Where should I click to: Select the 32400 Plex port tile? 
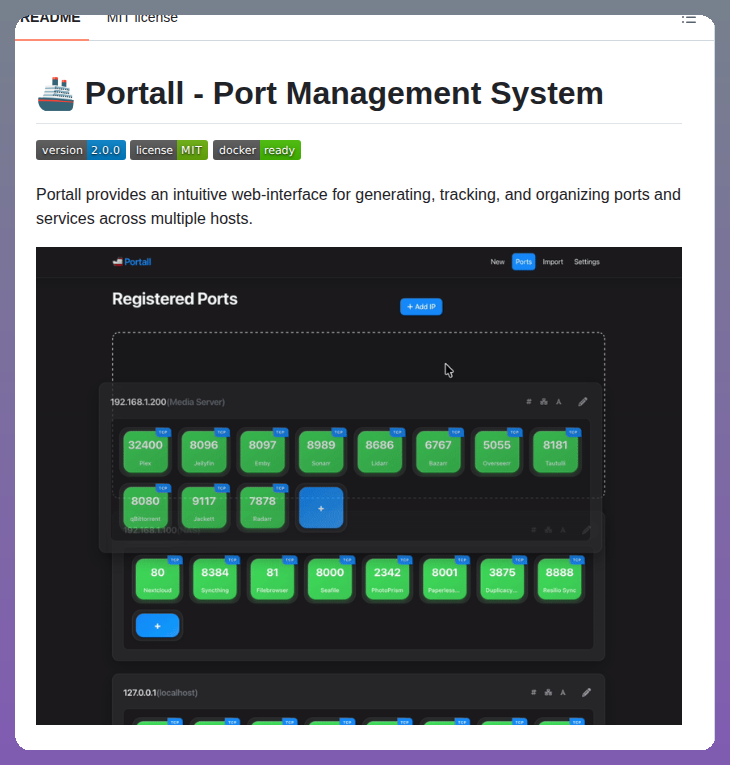click(145, 452)
